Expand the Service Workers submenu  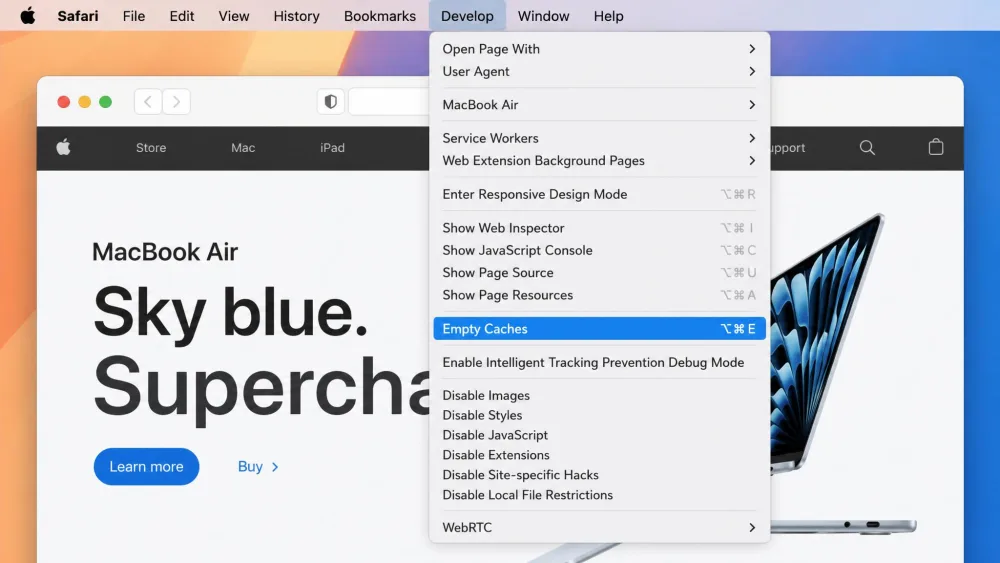point(599,138)
